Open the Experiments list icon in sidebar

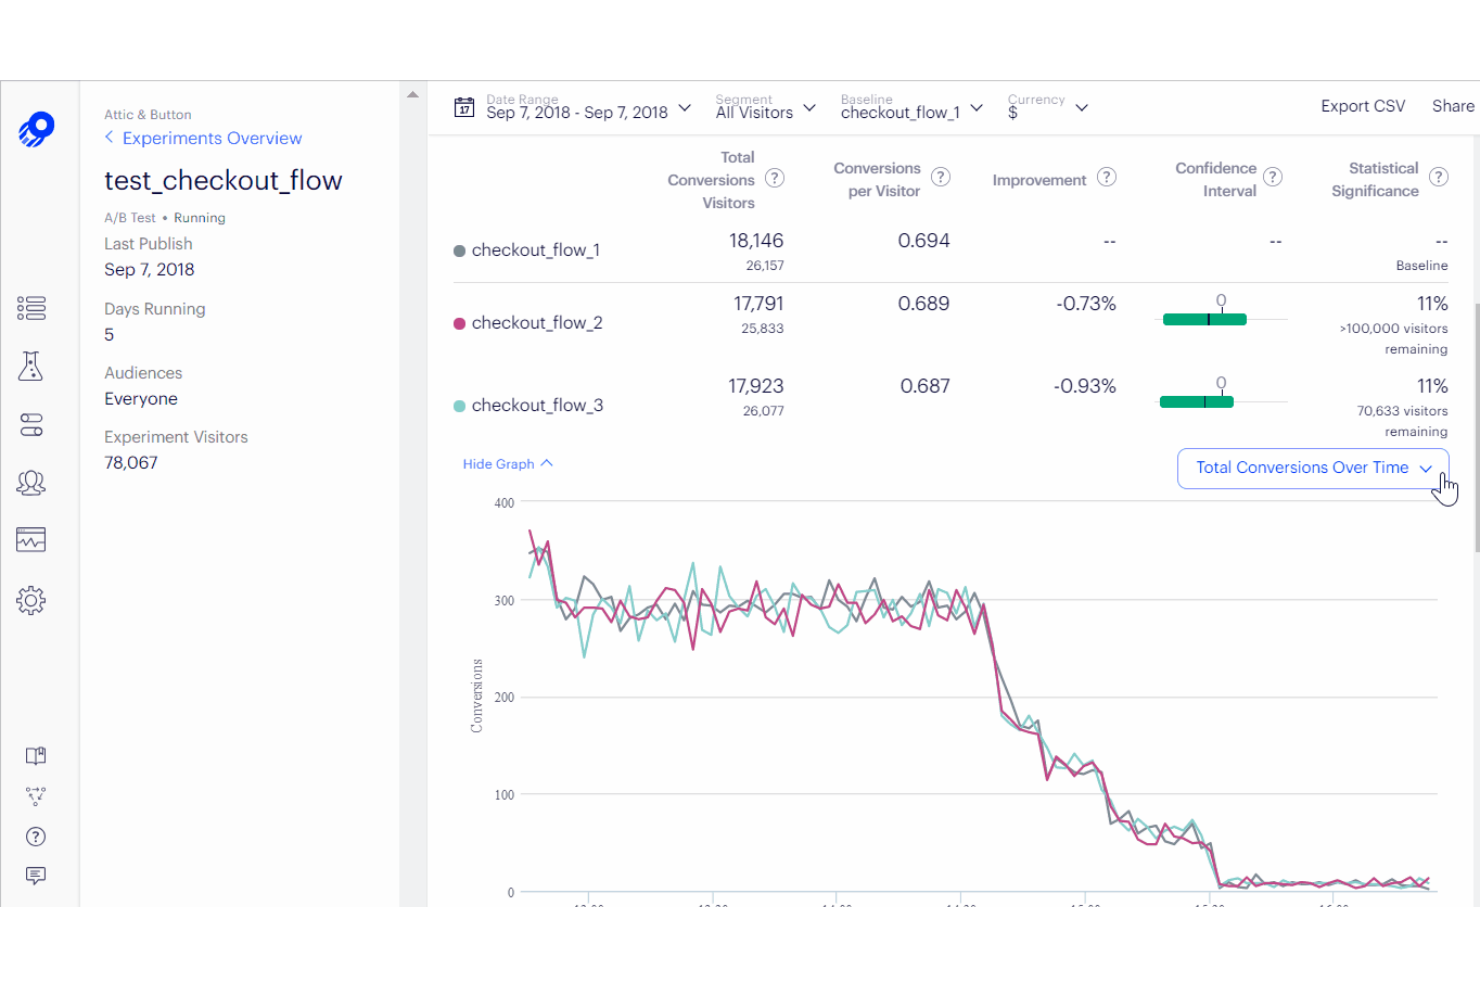pos(31,308)
